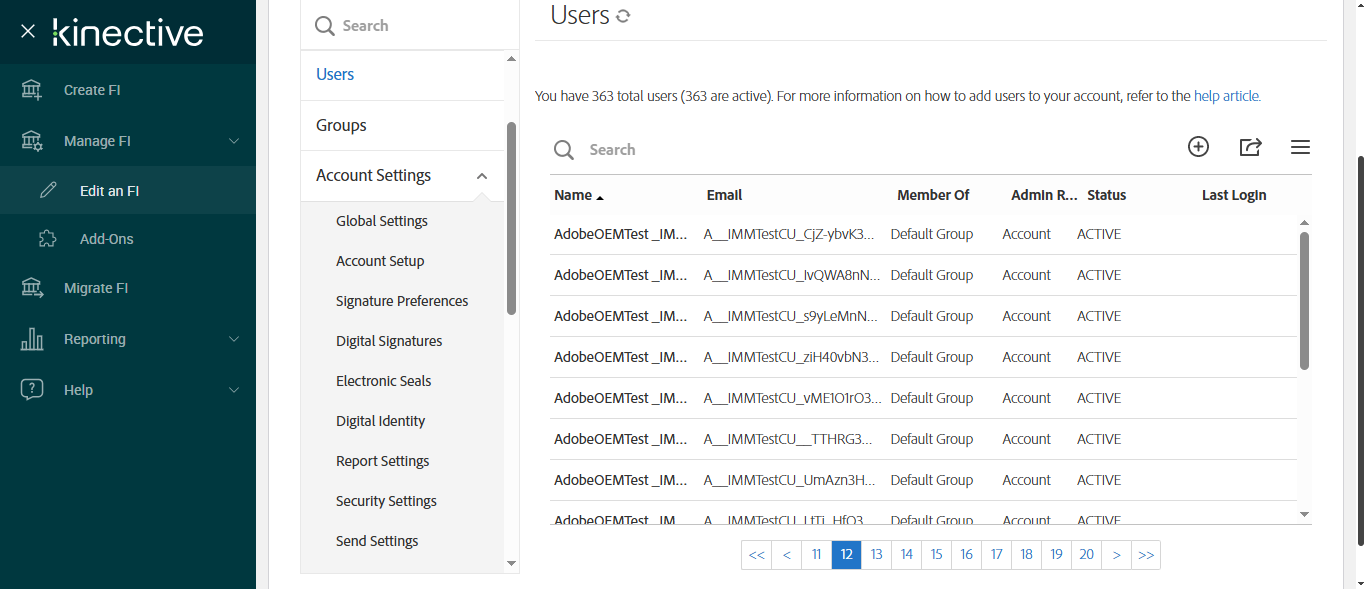Click the Reporting bar chart icon

[x=32, y=339]
